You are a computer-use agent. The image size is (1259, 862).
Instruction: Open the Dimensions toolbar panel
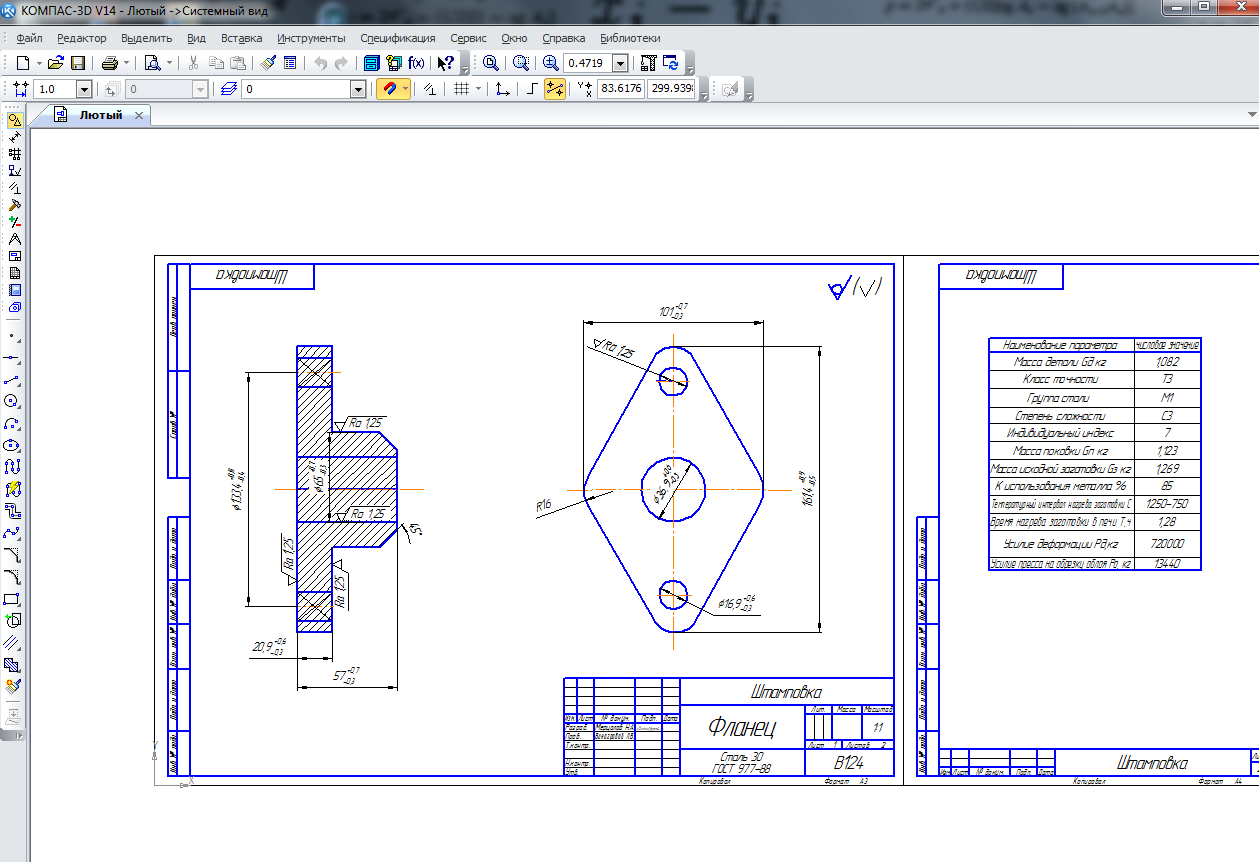click(x=13, y=137)
